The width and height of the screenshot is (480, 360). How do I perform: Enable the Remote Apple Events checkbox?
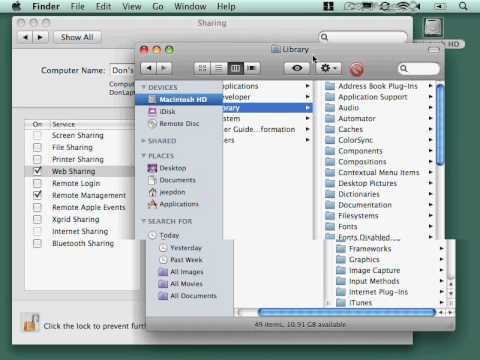click(x=37, y=207)
